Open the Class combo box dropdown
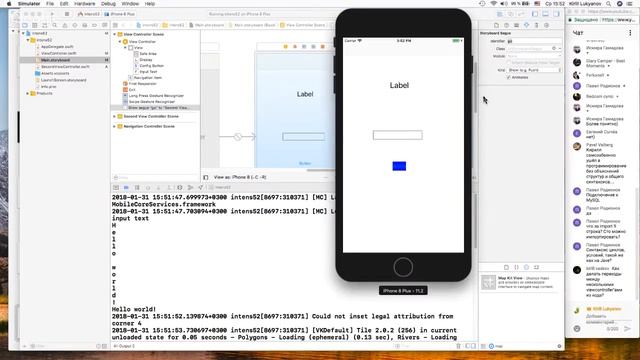640x360 pixels. (560, 49)
